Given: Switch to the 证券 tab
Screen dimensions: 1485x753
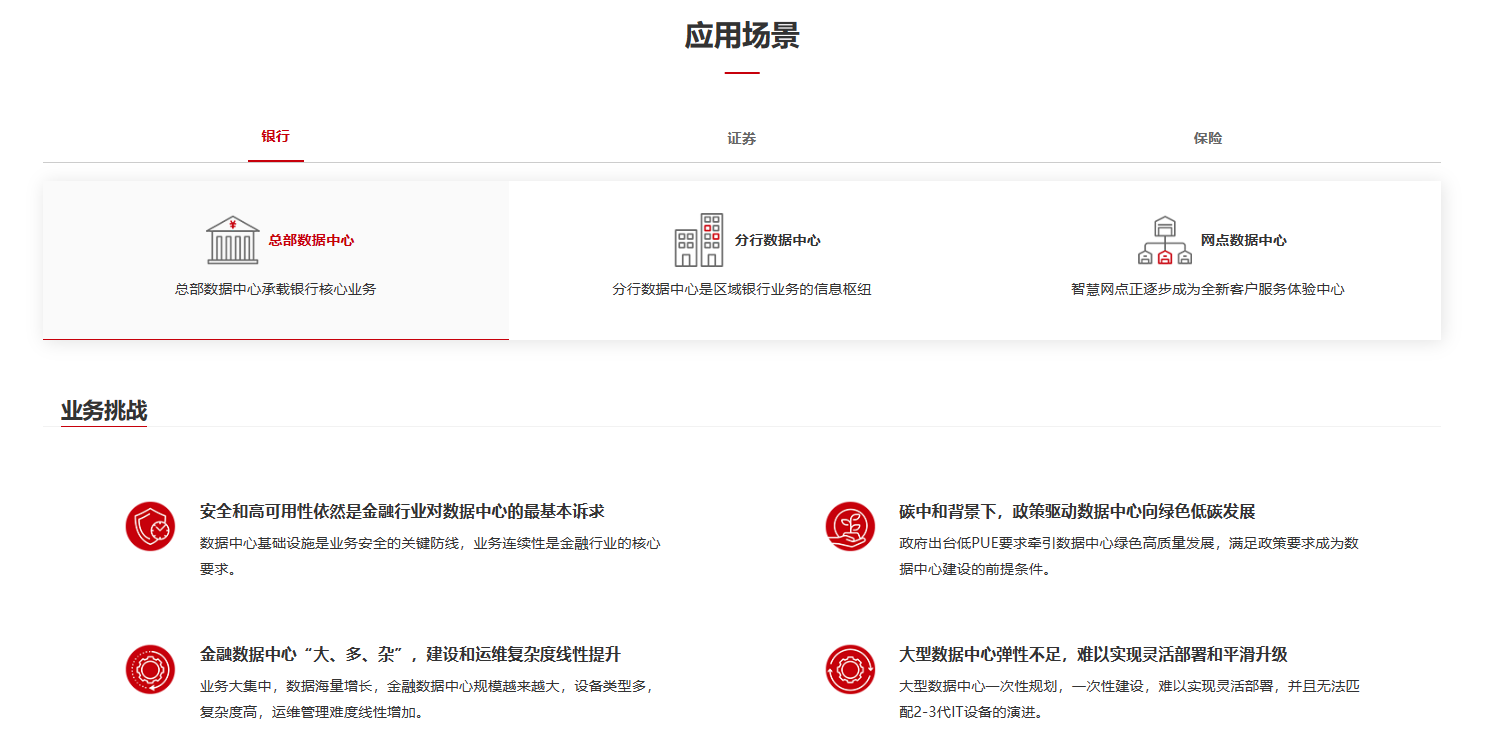Looking at the screenshot, I should (x=742, y=138).
